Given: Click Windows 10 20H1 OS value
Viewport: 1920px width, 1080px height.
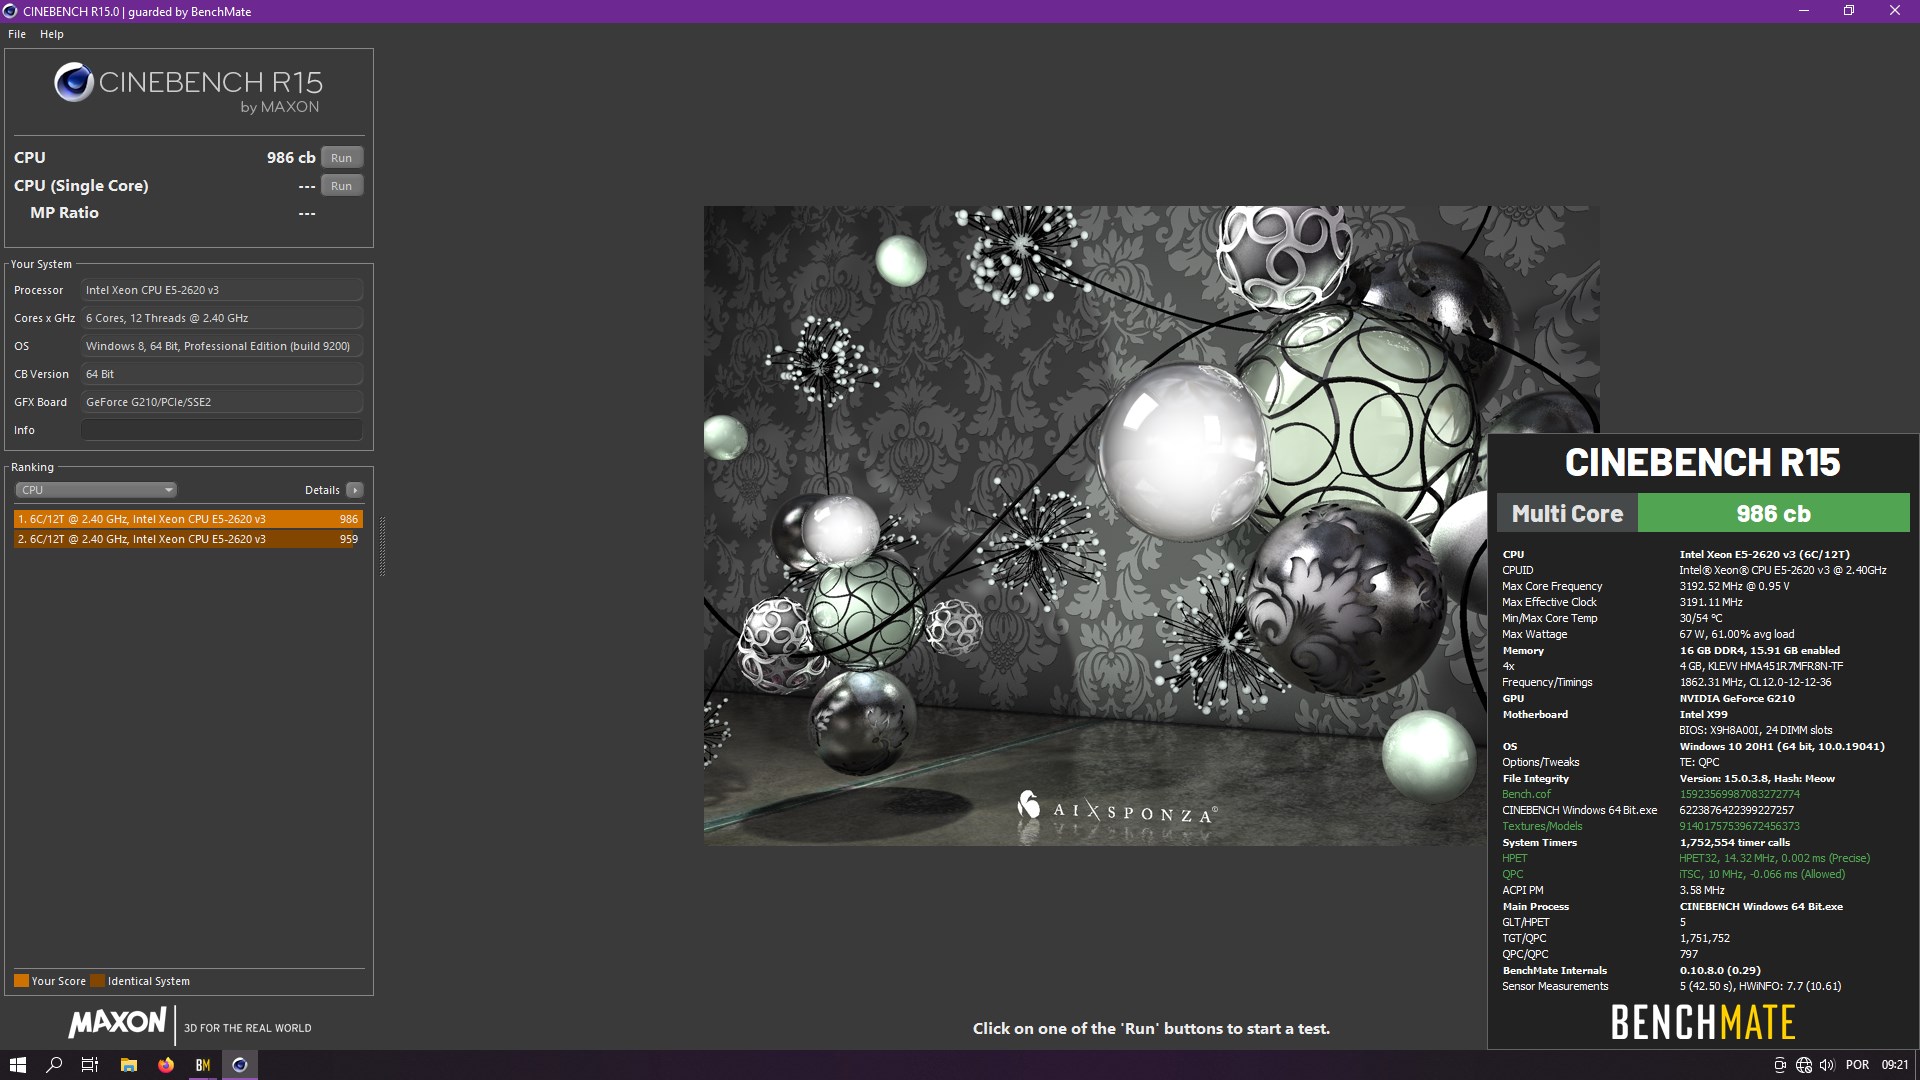Looking at the screenshot, I should coord(1782,746).
